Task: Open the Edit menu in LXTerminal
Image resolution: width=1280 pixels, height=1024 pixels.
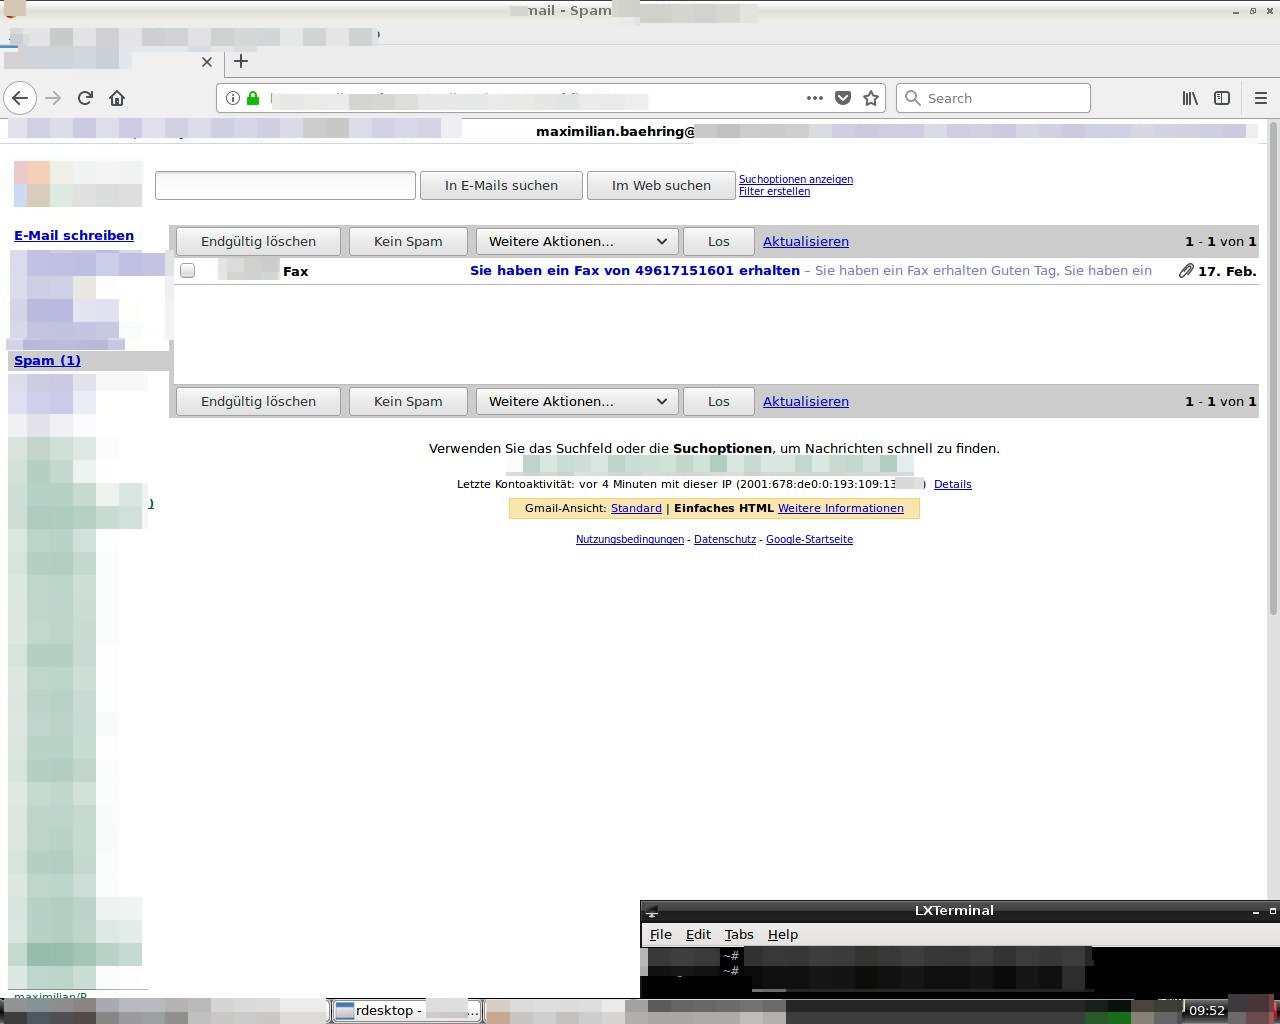Action: tap(698, 934)
